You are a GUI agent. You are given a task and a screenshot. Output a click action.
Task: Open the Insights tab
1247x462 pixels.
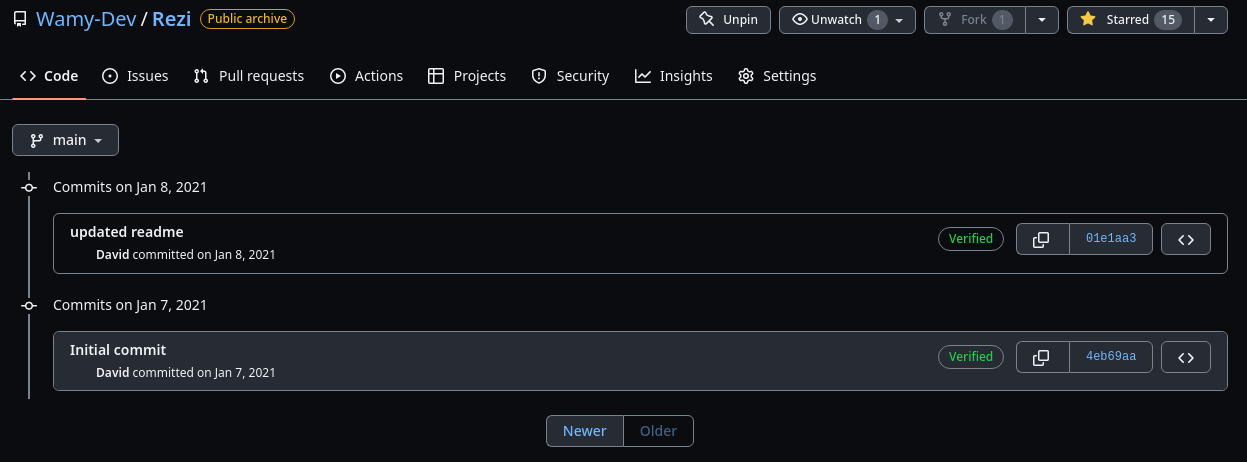673,76
